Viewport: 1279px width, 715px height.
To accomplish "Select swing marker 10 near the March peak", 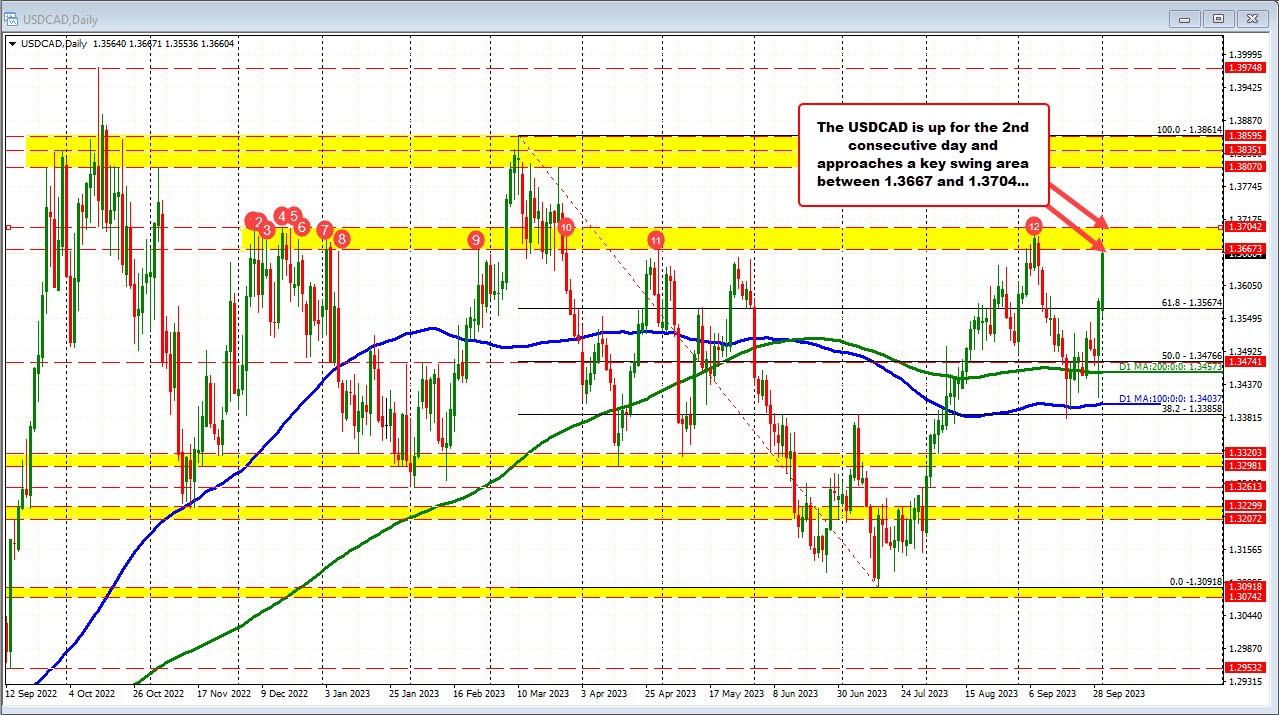I will [566, 228].
